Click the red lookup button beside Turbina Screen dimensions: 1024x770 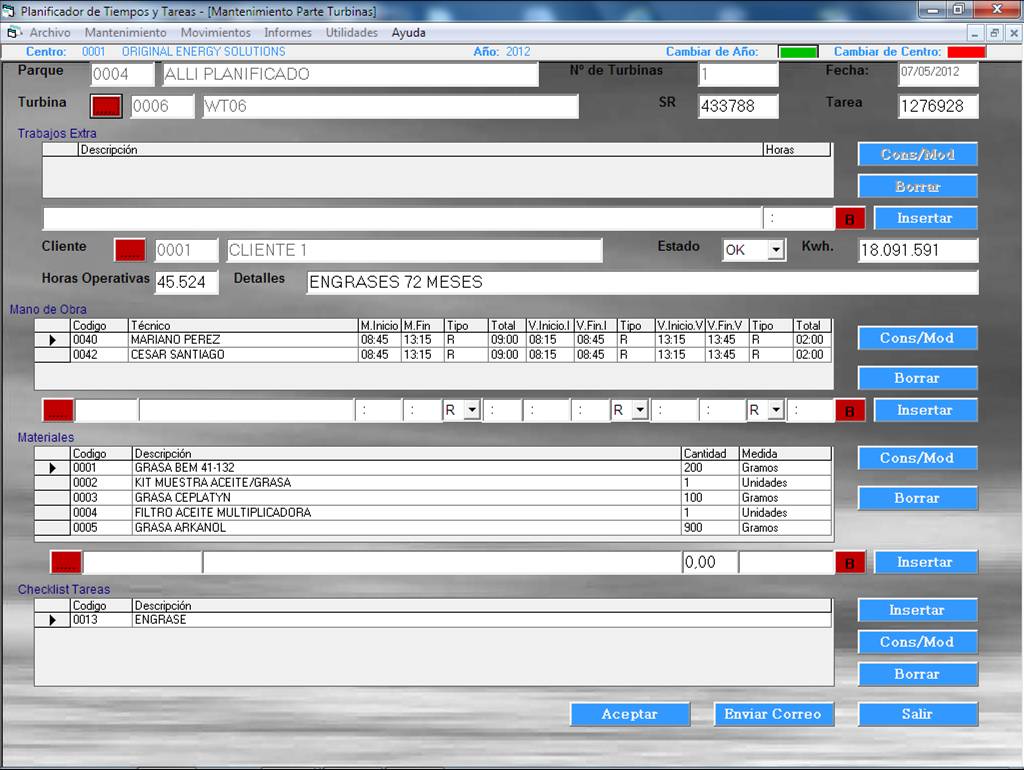[x=105, y=106]
